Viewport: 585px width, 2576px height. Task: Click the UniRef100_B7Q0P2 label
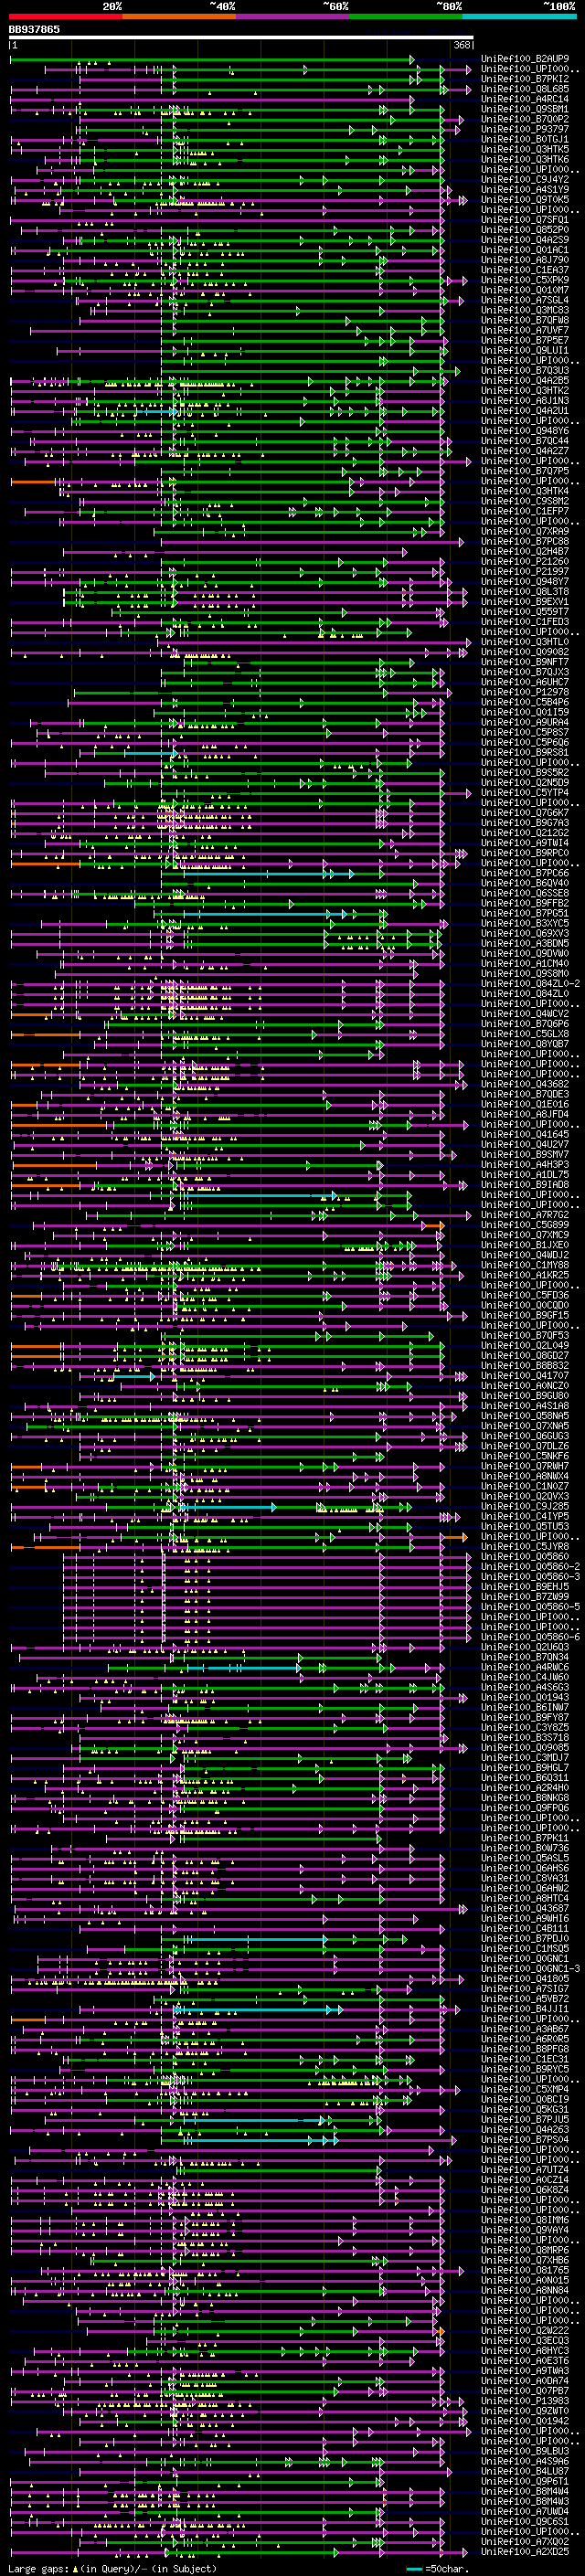click(525, 119)
